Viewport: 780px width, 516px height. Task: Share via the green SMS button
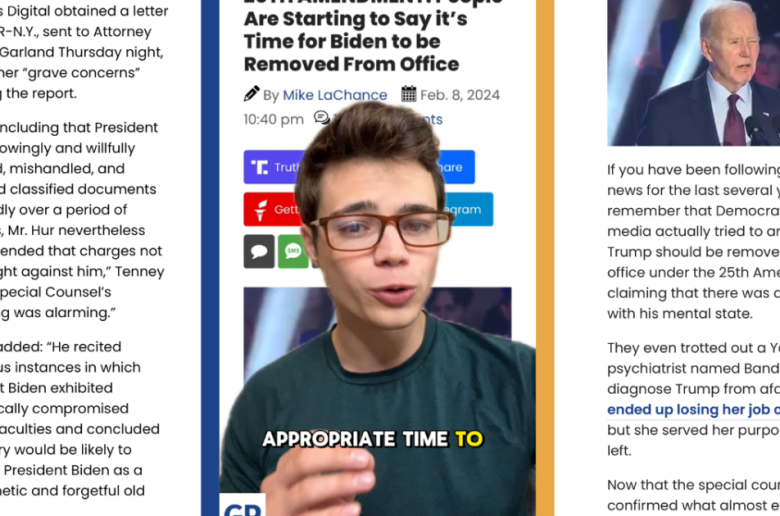tap(293, 251)
